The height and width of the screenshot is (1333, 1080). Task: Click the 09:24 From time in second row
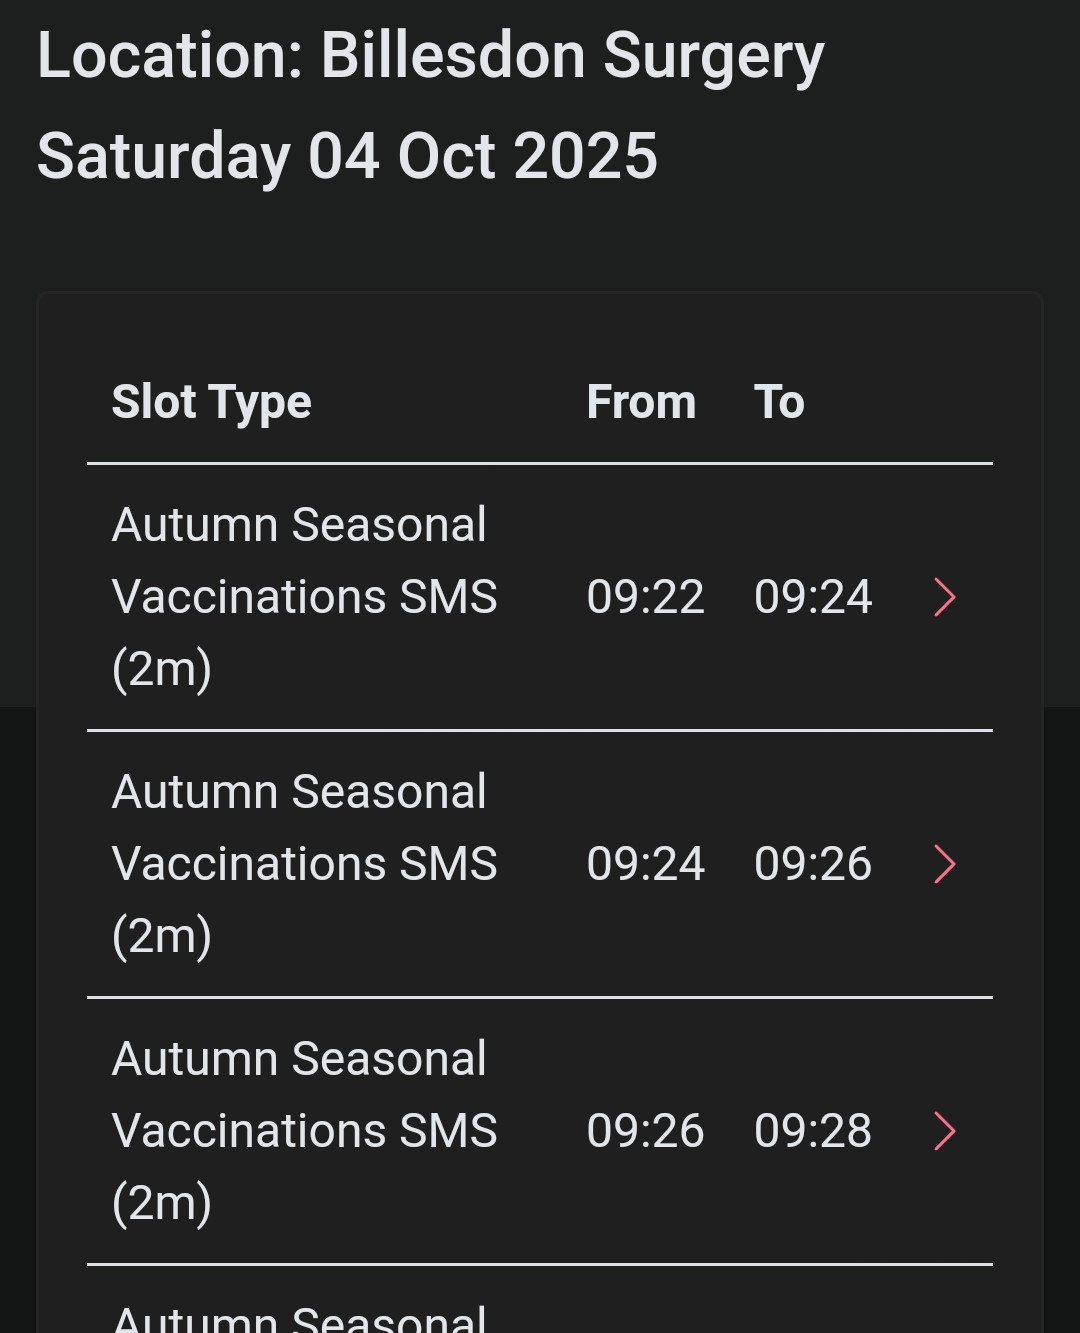click(x=645, y=864)
